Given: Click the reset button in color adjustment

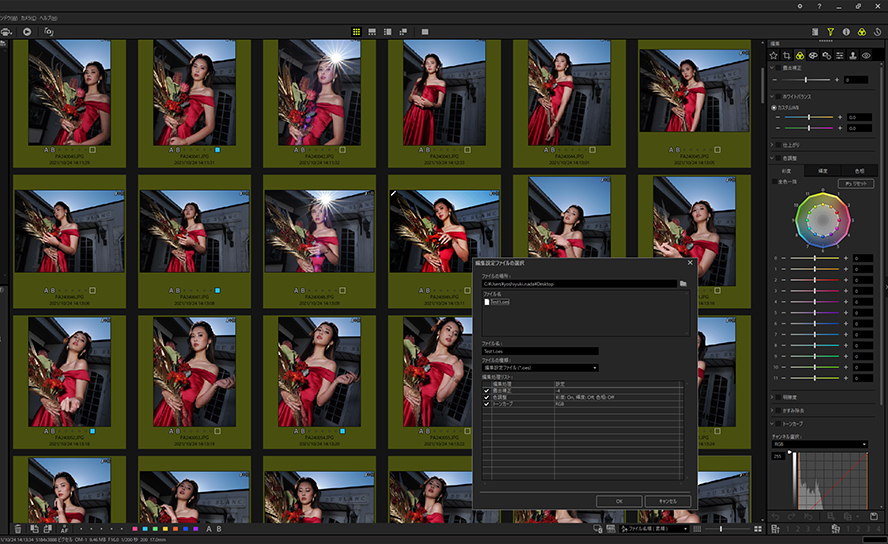Looking at the screenshot, I should [x=856, y=183].
